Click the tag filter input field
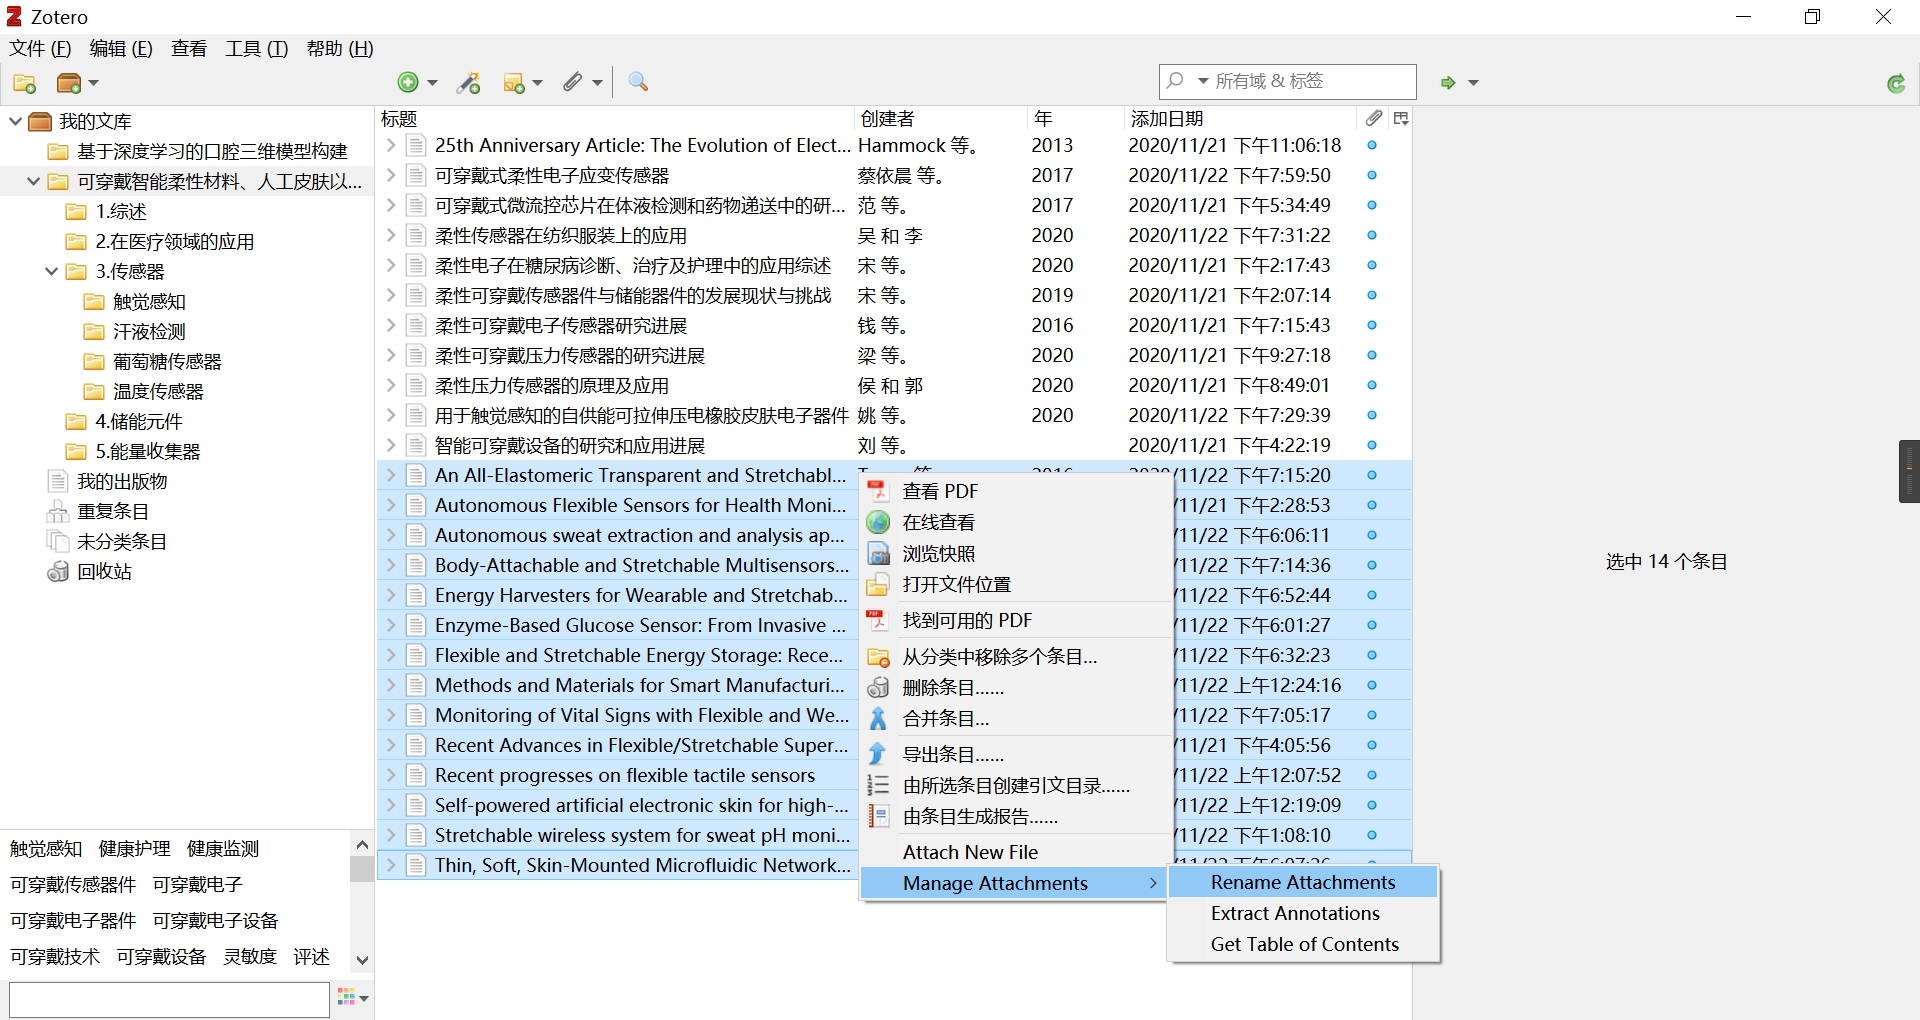The width and height of the screenshot is (1920, 1020). coord(169,999)
